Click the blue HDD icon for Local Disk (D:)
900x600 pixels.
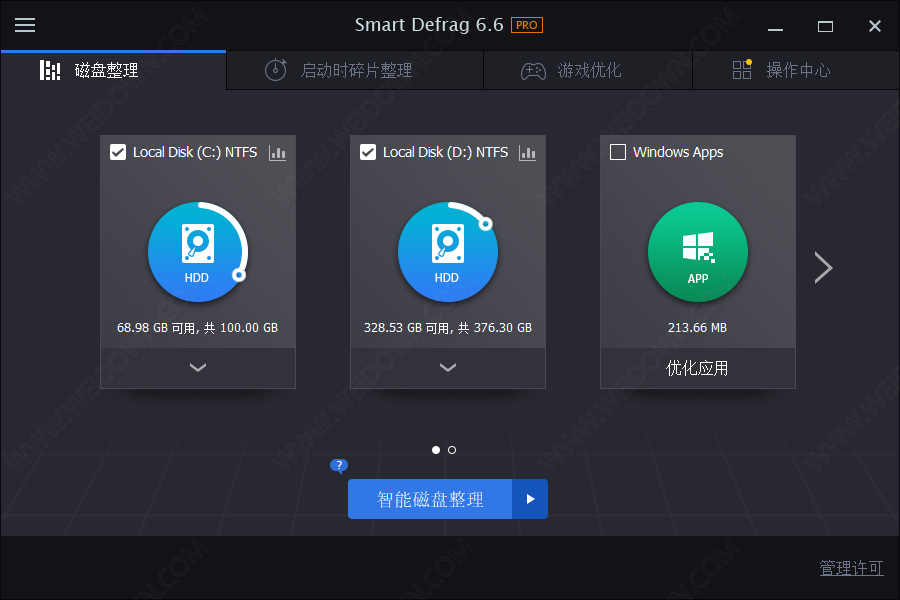[448, 251]
